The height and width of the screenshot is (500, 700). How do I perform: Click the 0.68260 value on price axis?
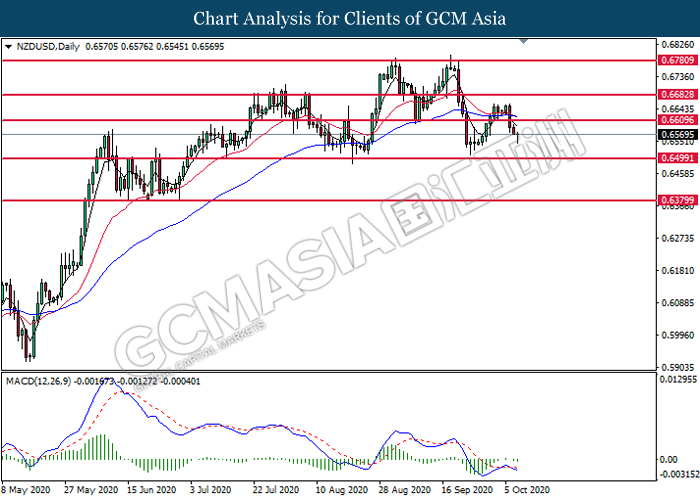click(678, 45)
